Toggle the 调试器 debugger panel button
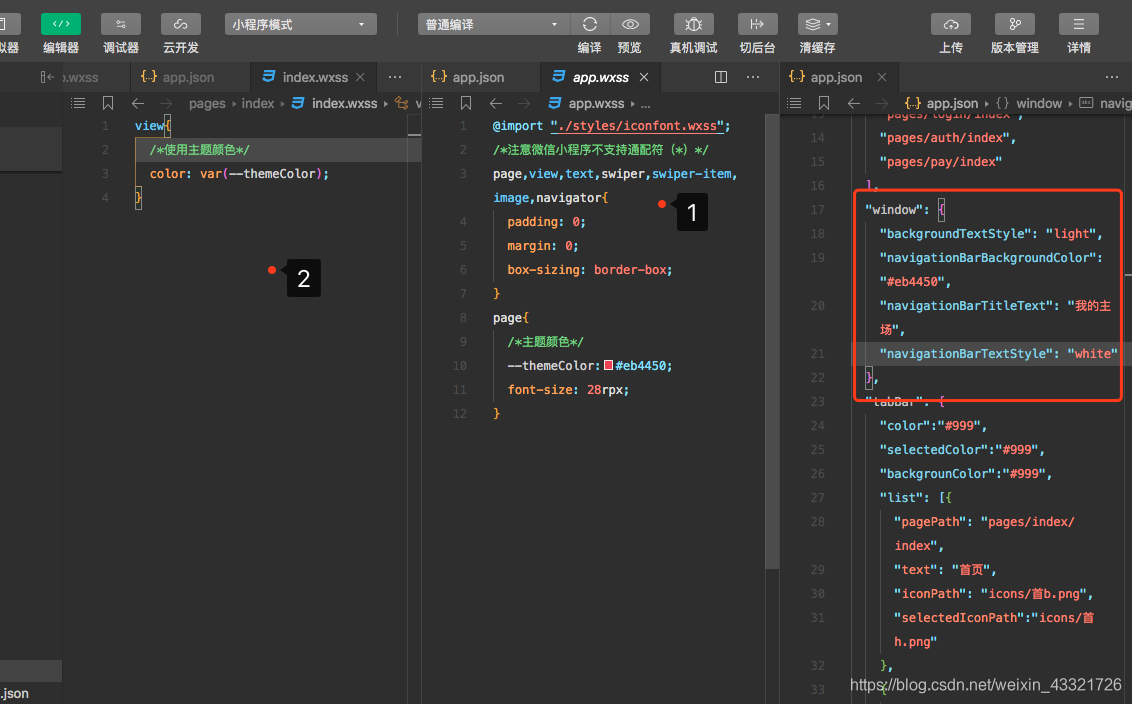The height and width of the screenshot is (704, 1132). point(121,25)
